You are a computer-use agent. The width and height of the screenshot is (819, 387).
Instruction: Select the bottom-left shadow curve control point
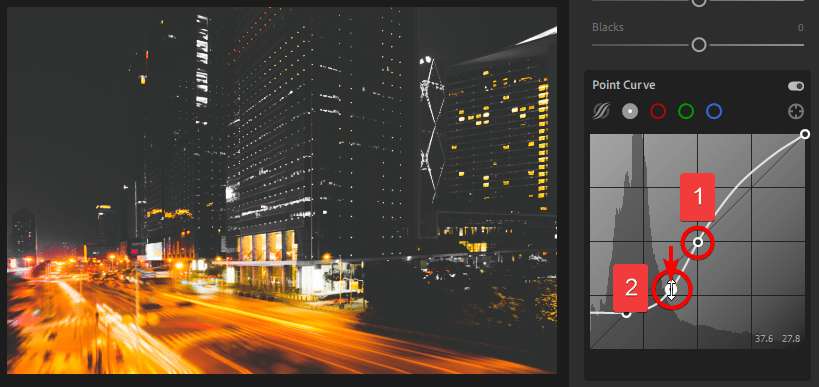626,313
